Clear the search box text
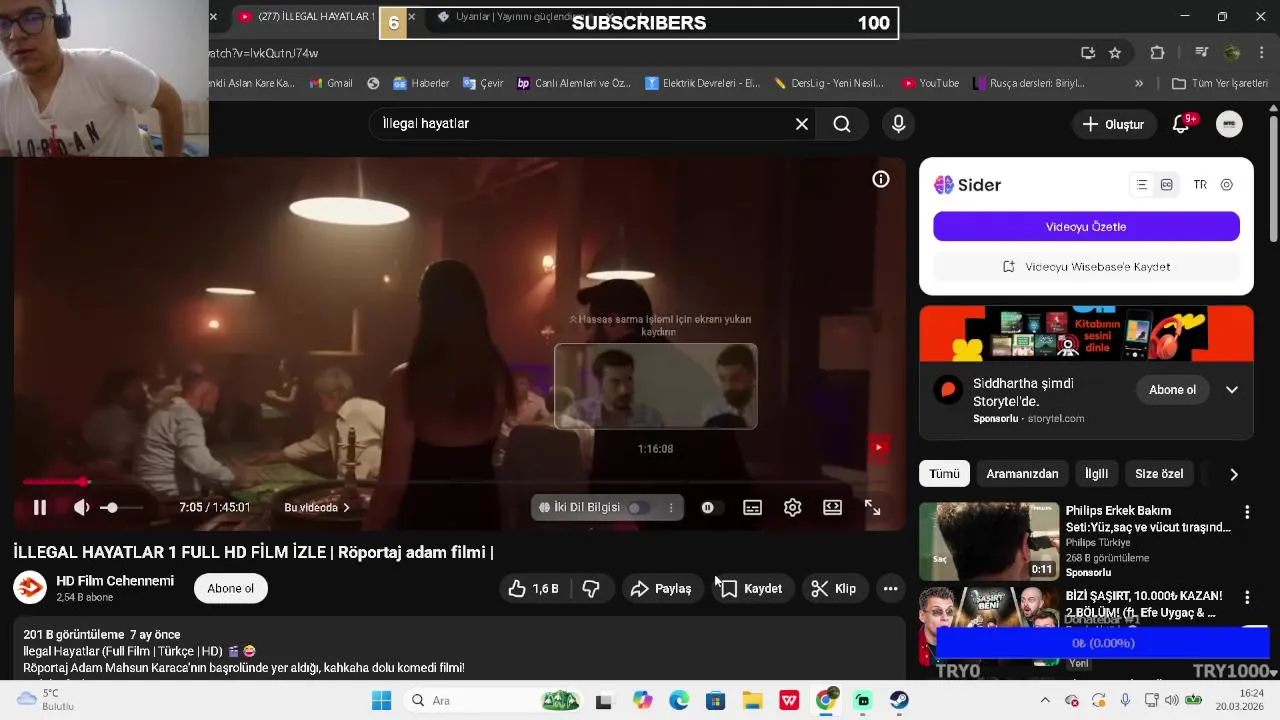1280x720 pixels. pos(802,124)
